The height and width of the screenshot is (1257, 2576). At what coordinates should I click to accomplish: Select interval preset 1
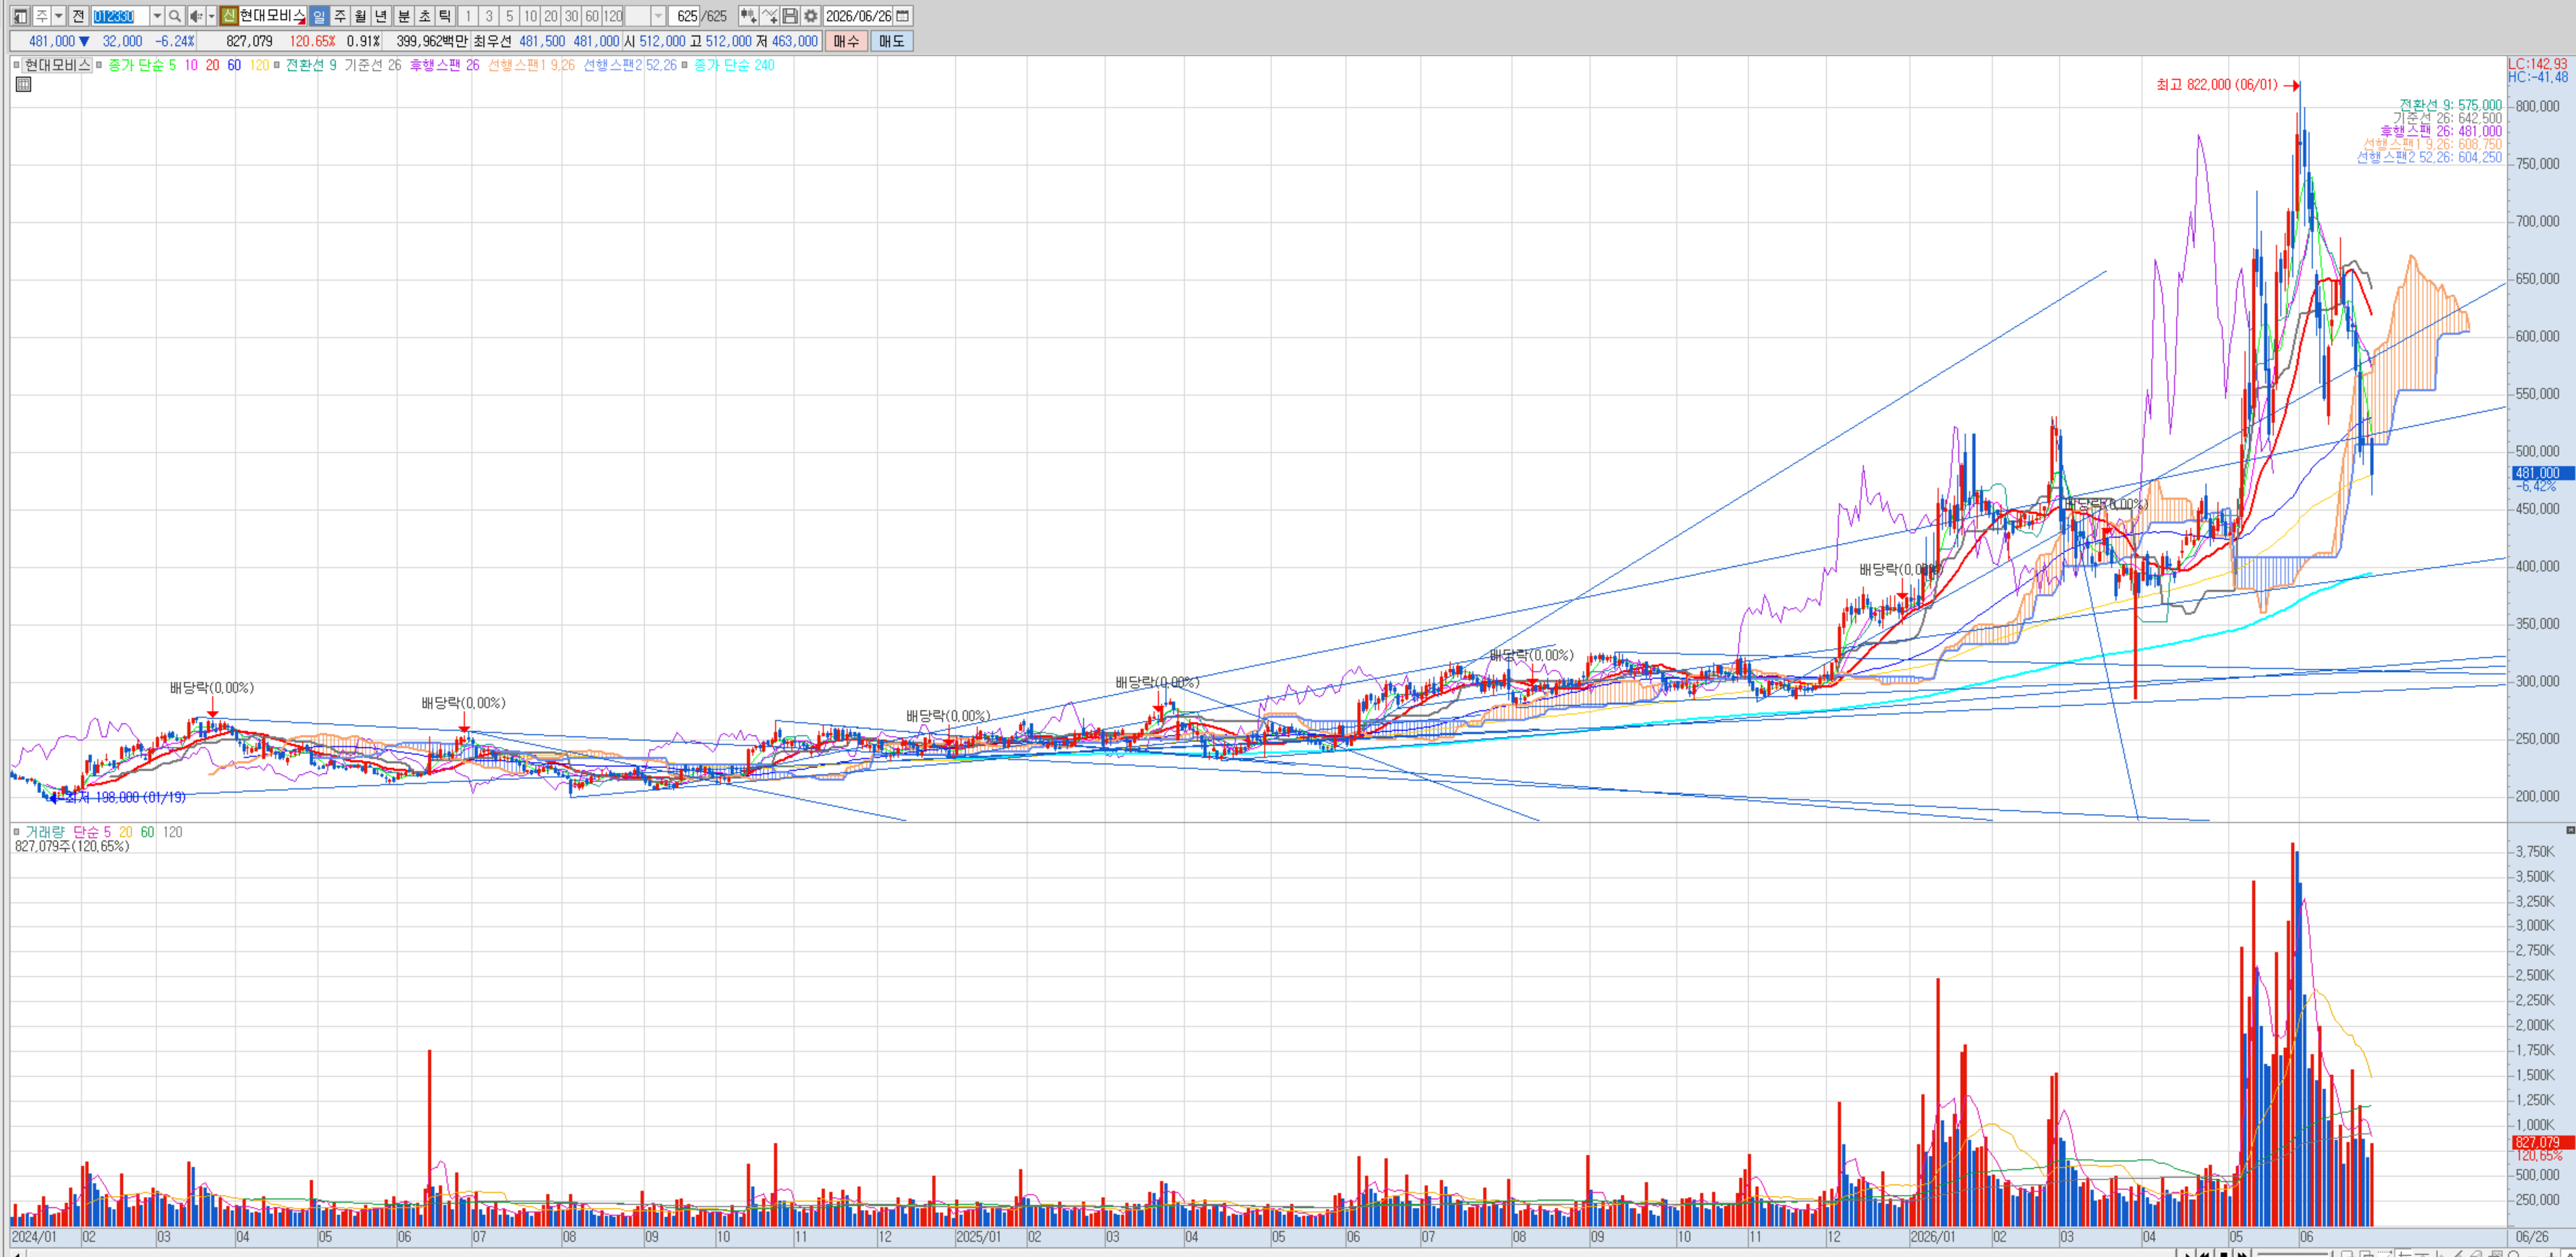coord(468,16)
